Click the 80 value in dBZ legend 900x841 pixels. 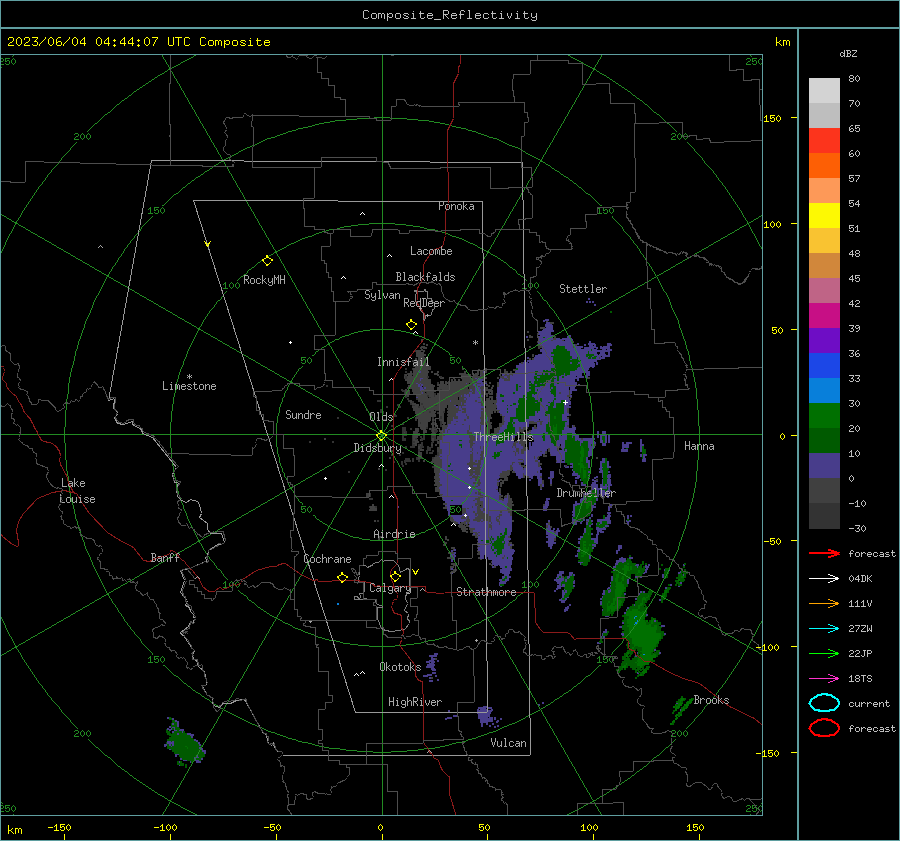[x=854, y=79]
